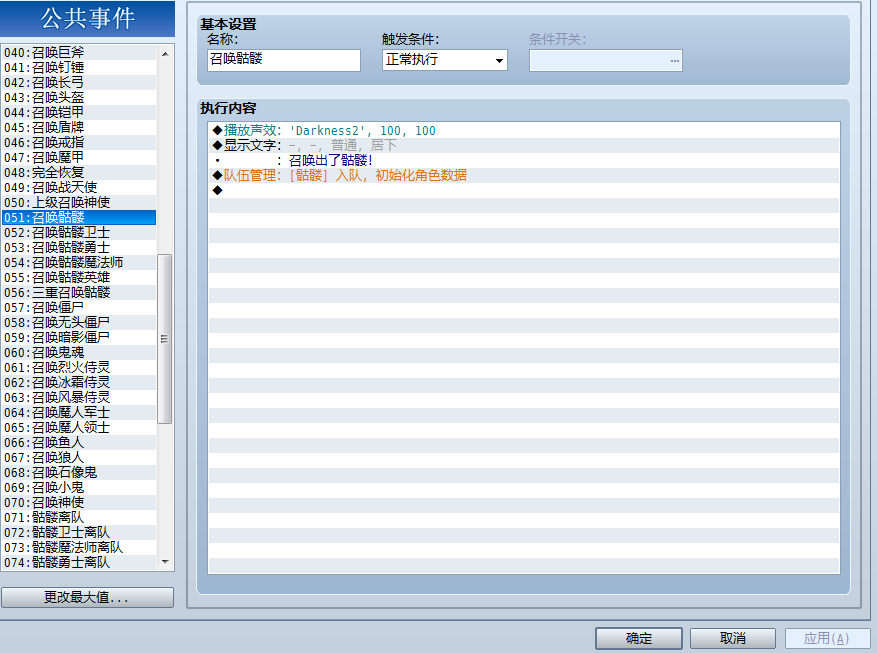
Task: Select list entry 056:三重召唤骷髅
Action: pyautogui.click(x=79, y=292)
